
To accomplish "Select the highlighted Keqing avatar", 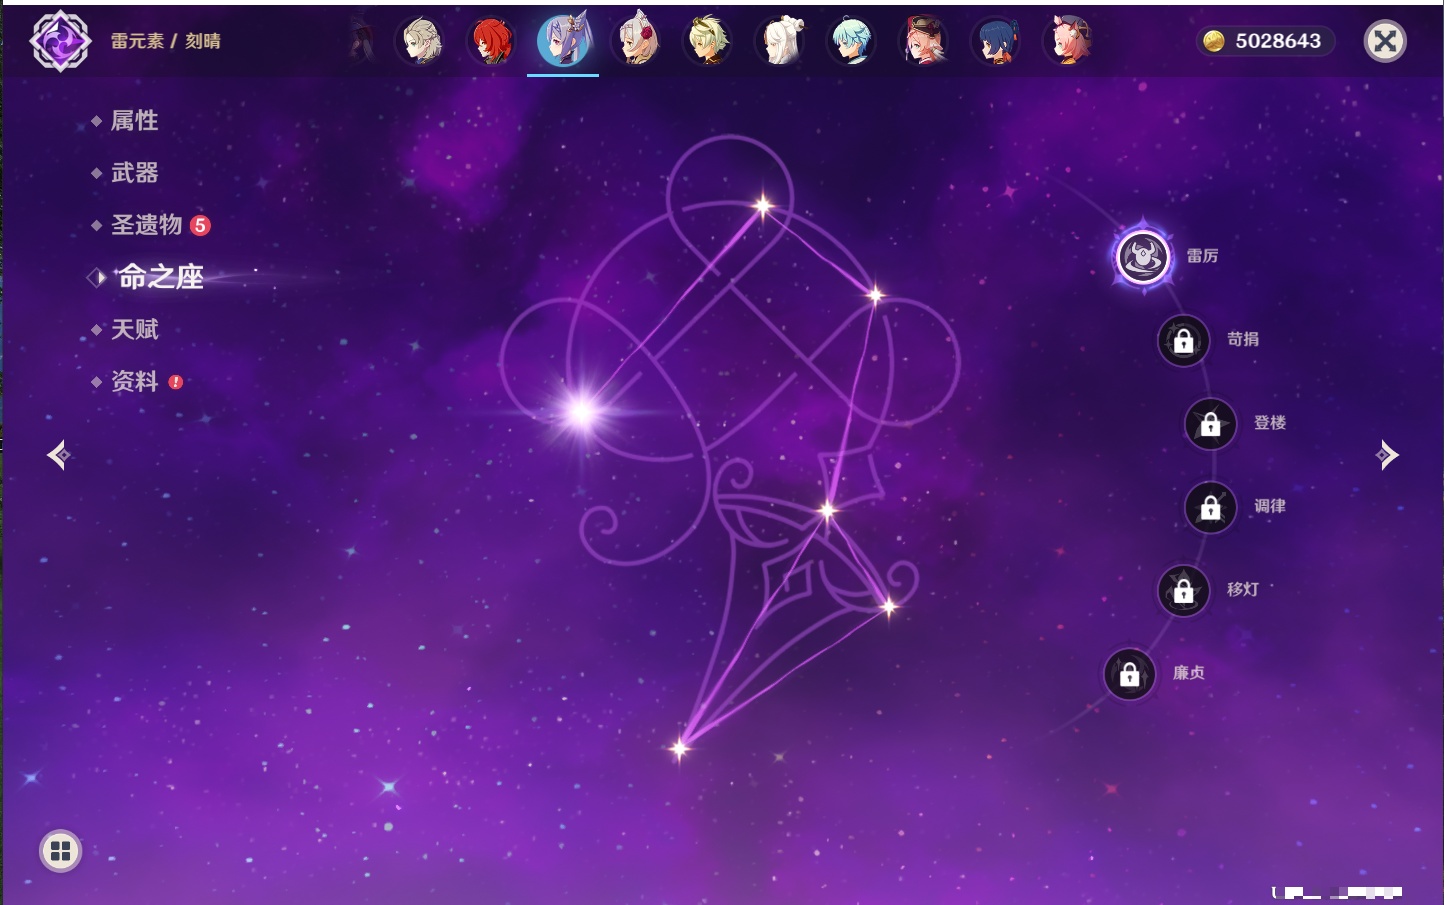I will [x=563, y=40].
